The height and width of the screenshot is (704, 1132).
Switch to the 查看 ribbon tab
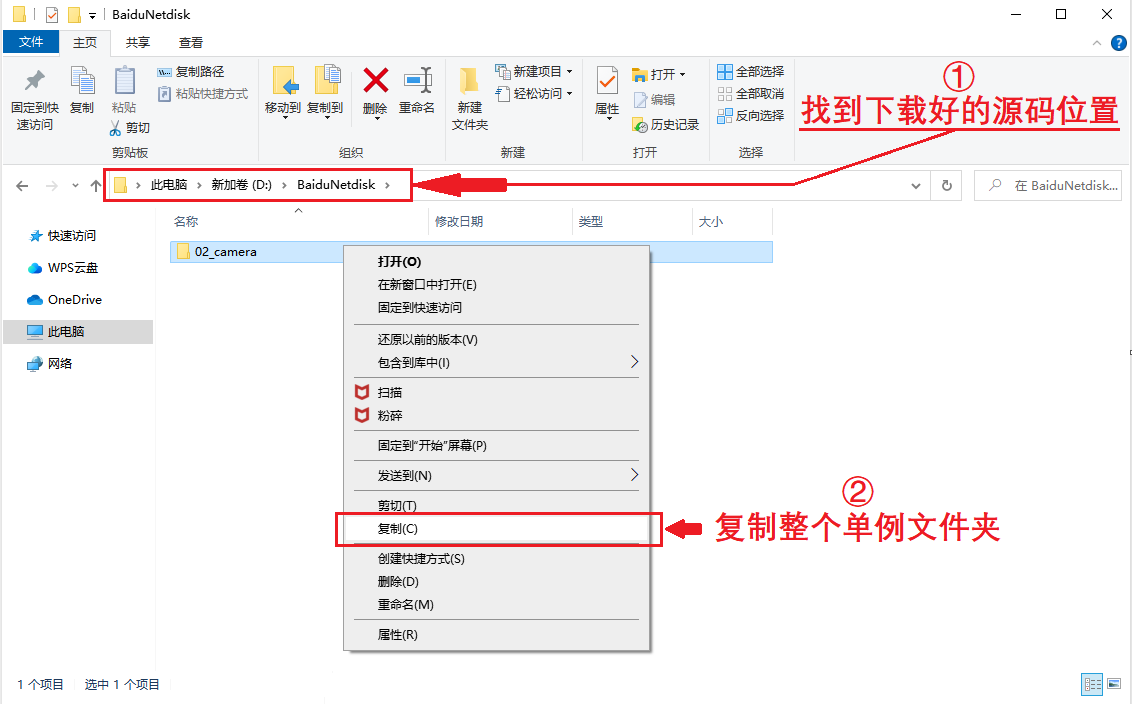[x=190, y=42]
